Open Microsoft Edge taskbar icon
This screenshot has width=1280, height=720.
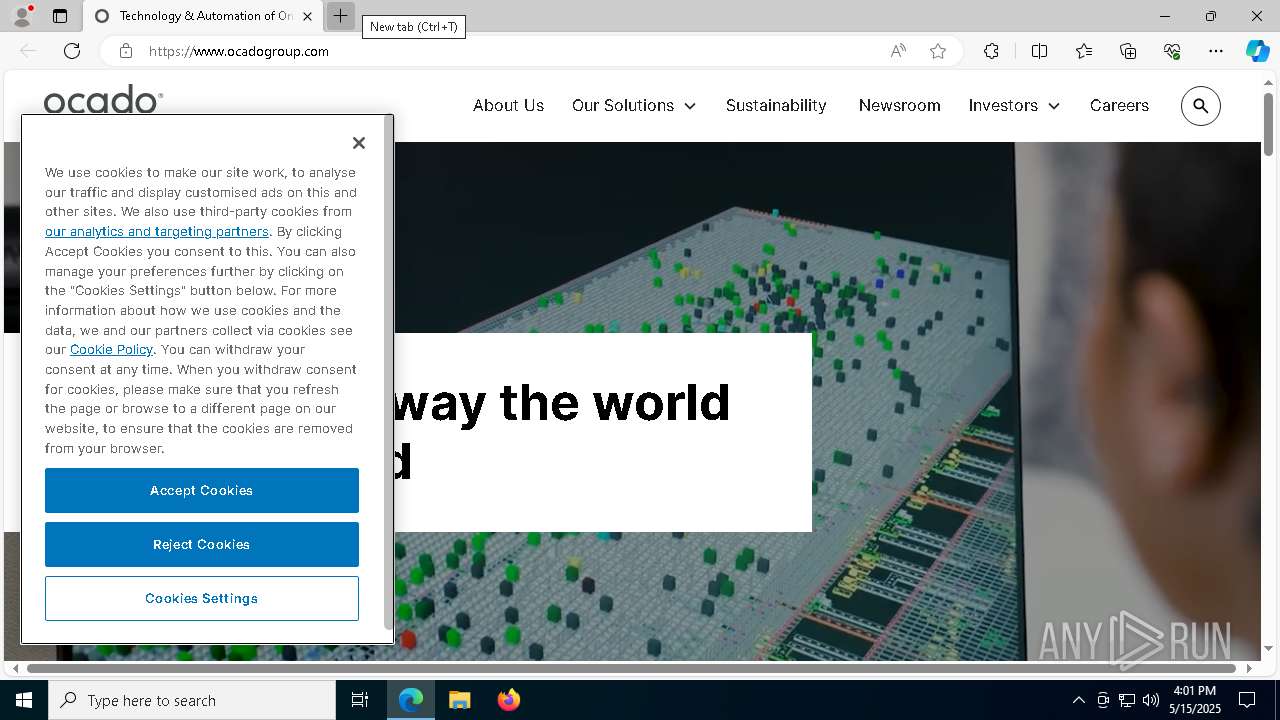click(x=411, y=700)
